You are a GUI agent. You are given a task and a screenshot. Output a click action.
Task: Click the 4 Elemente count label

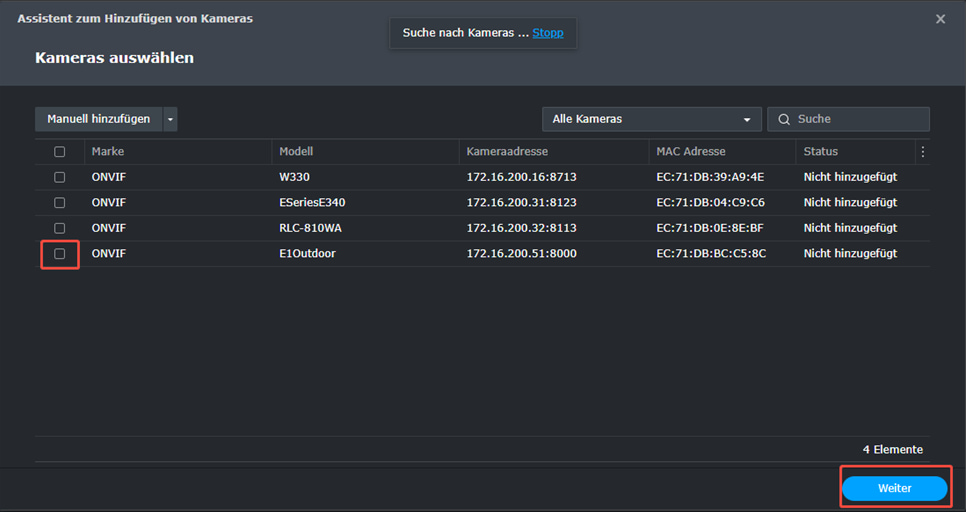(x=893, y=450)
